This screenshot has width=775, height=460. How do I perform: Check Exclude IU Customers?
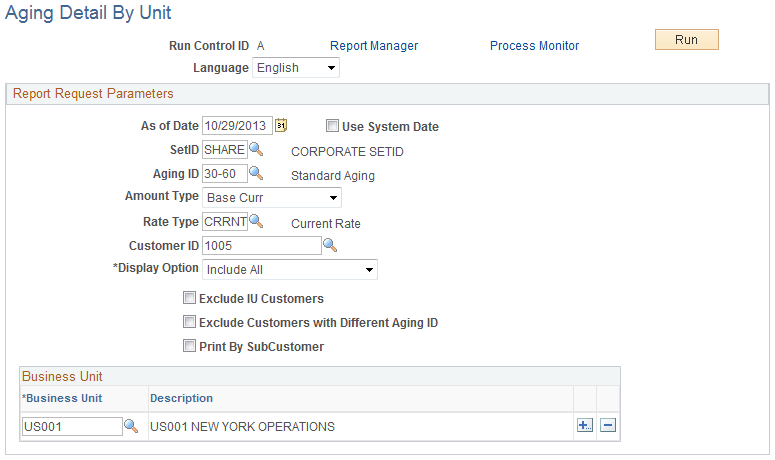[189, 298]
